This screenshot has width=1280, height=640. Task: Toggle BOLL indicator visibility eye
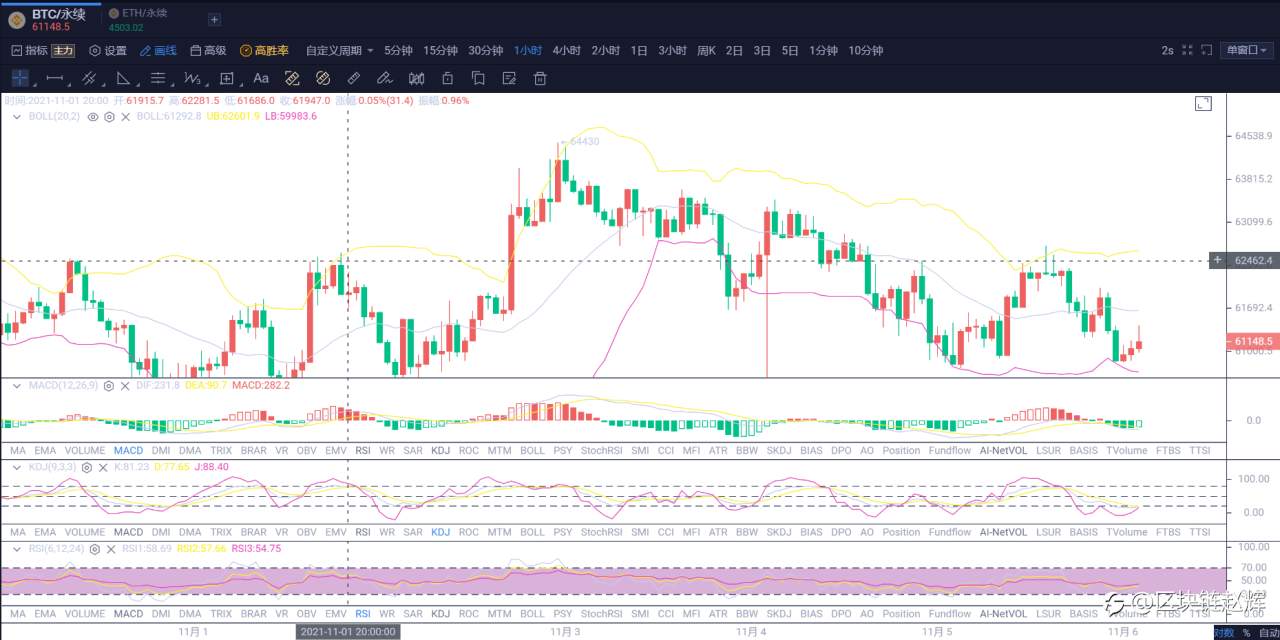93,117
